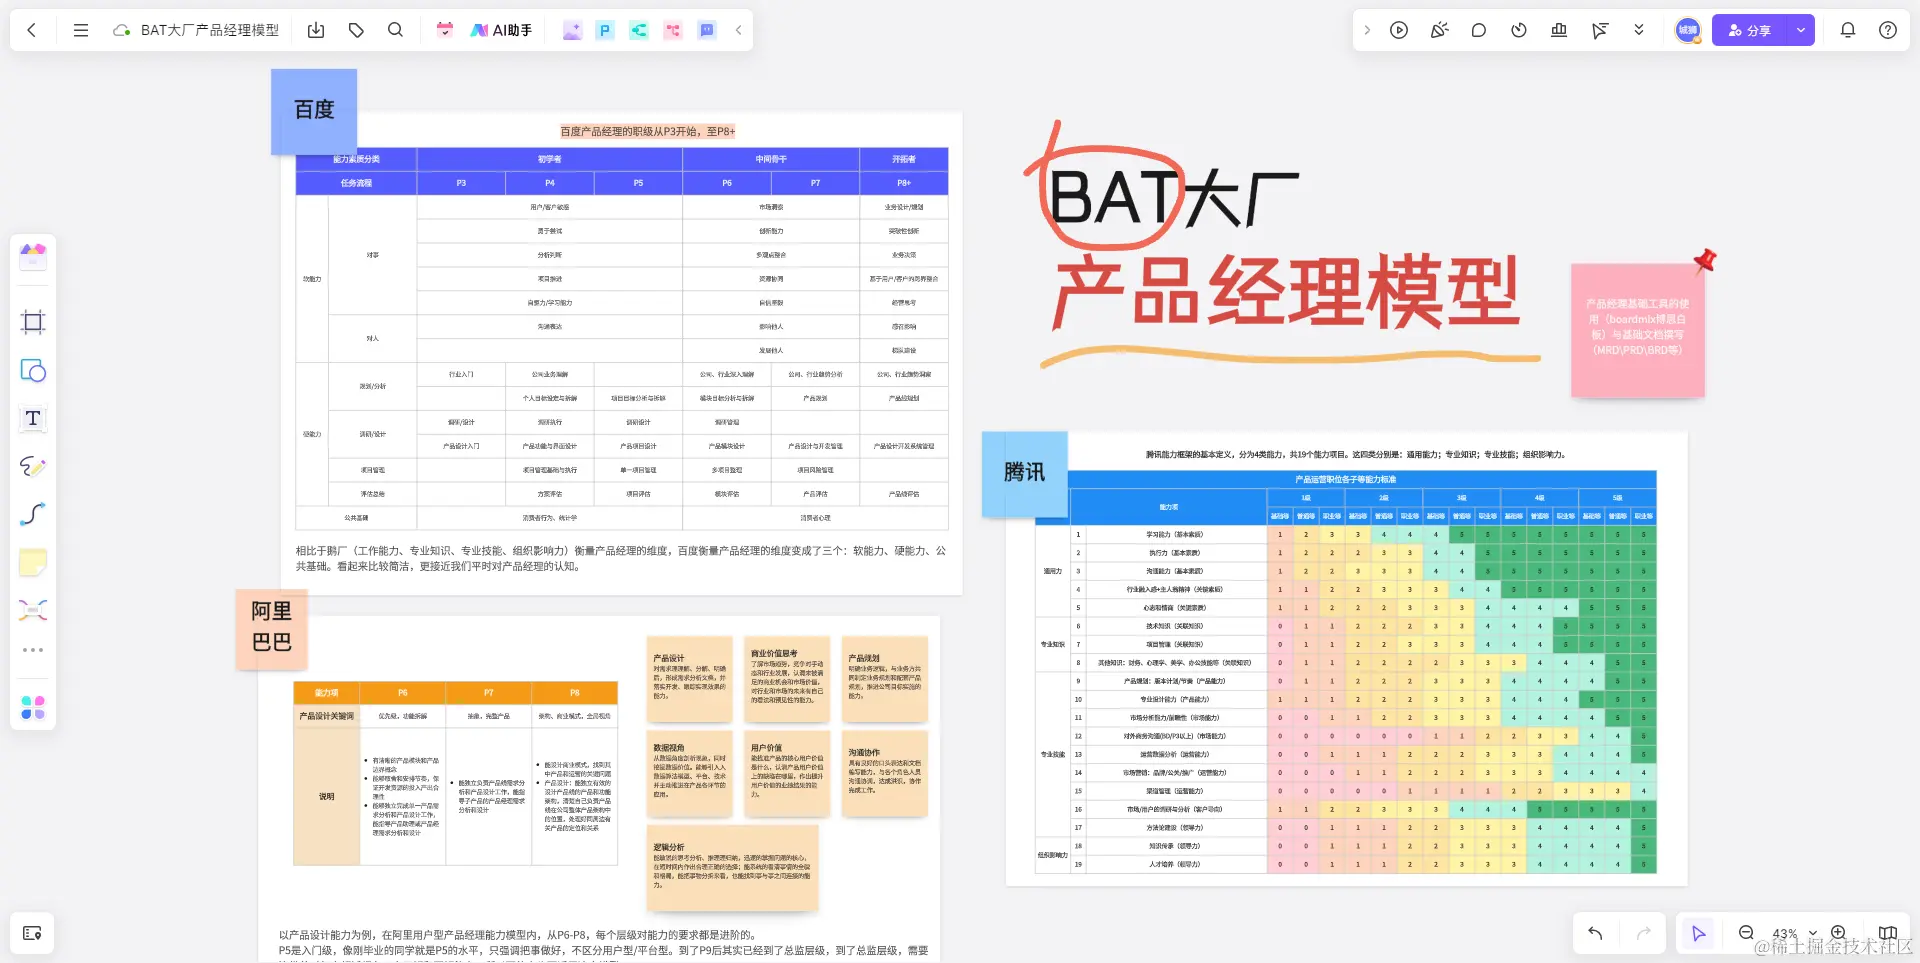The image size is (1920, 963).
Task: Collapse the plugin bar with the chevron
Action: 738,30
